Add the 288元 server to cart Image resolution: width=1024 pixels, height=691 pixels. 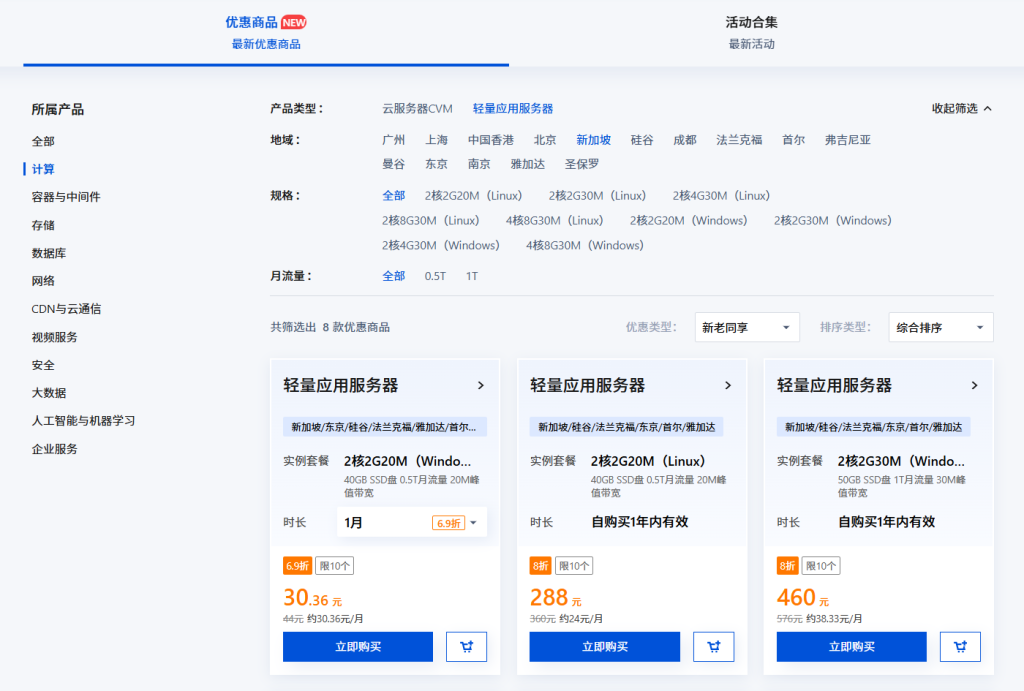713,647
